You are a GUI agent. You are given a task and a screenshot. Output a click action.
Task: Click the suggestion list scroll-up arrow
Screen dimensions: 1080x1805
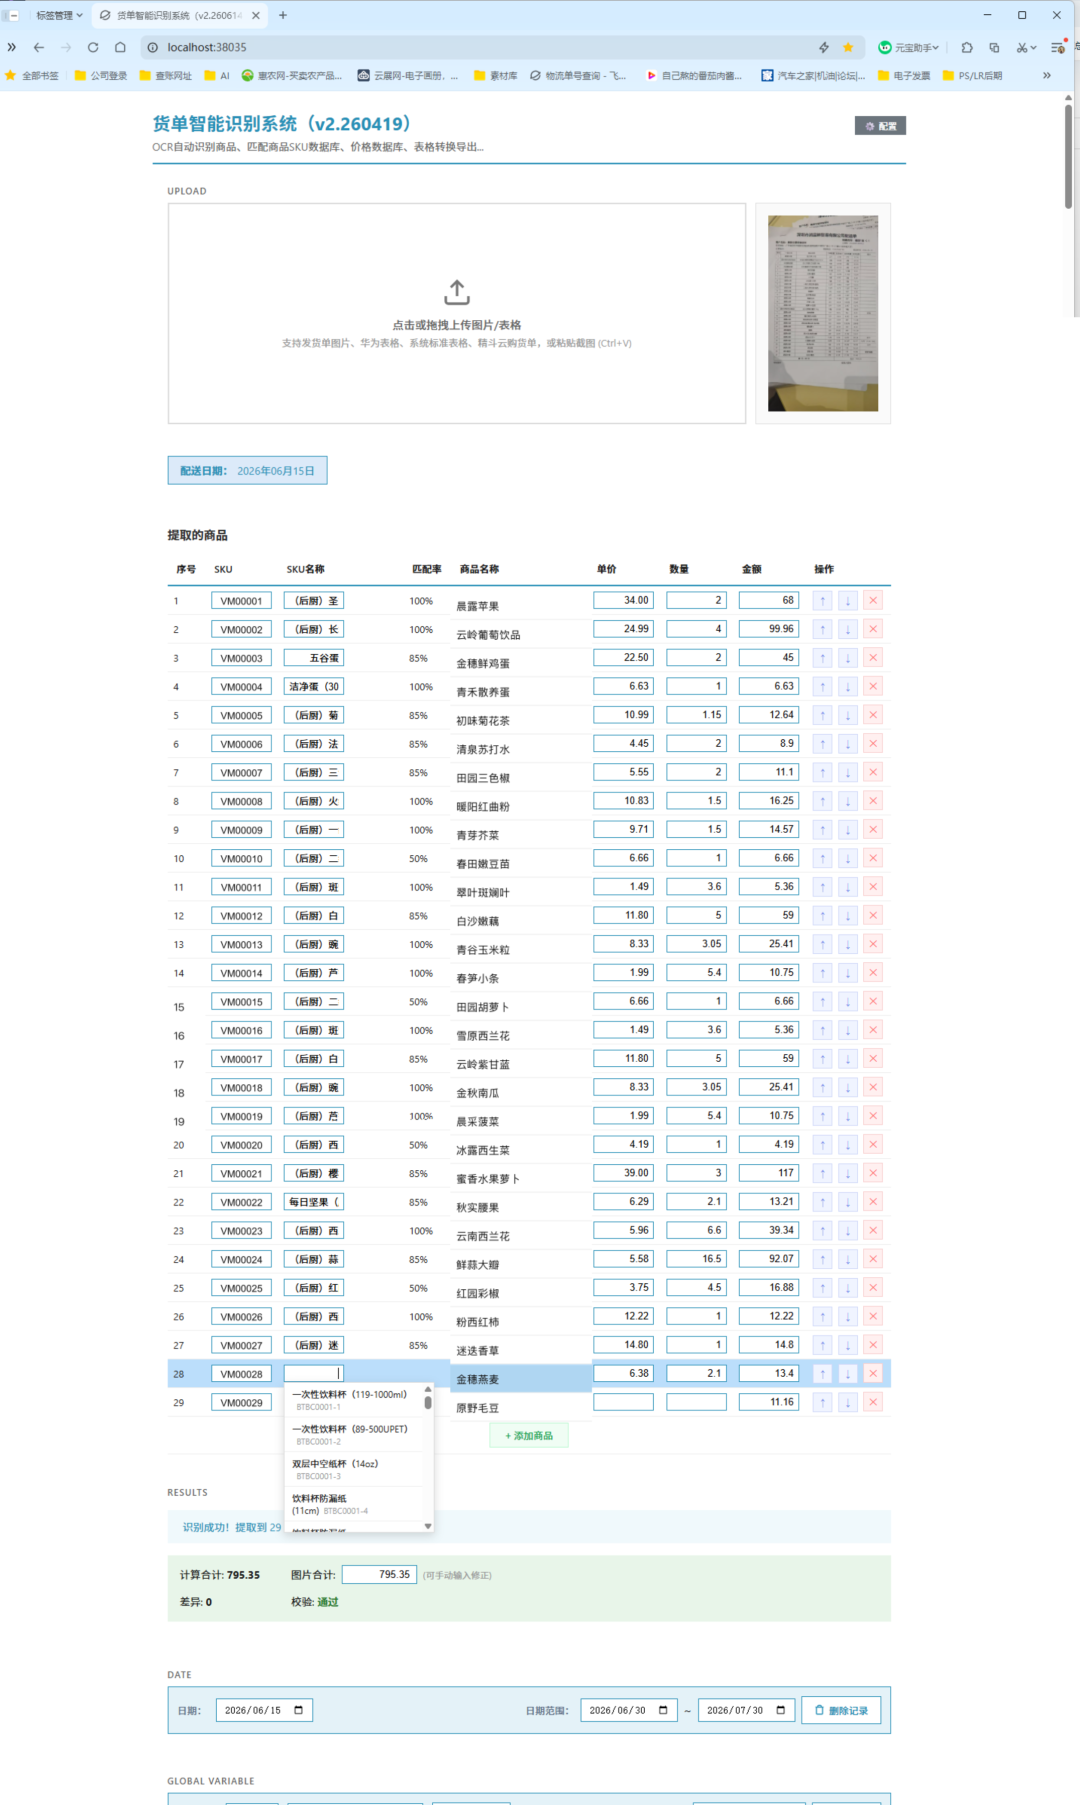click(x=428, y=1389)
